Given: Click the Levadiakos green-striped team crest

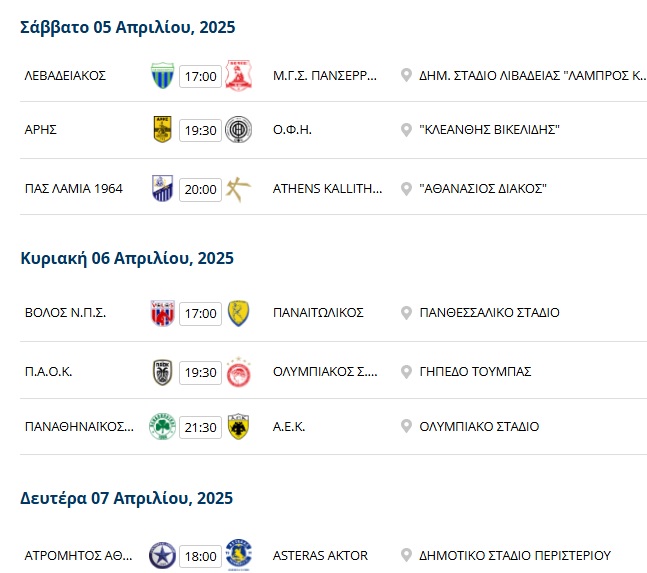Looking at the screenshot, I should [163, 76].
